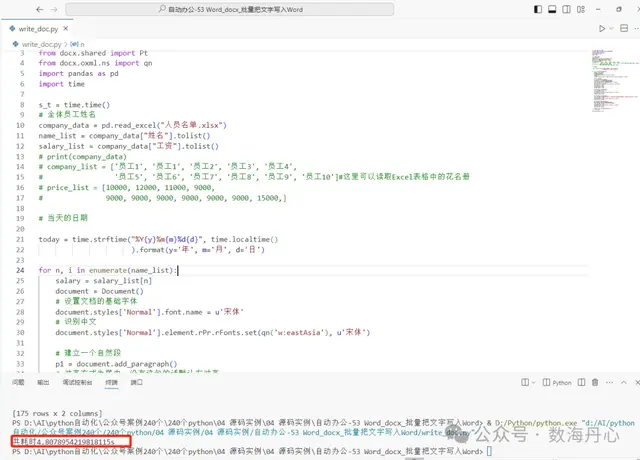Click line number 10 in the gutter
Viewport: 640px width, 460px height.
[x=20, y=125]
